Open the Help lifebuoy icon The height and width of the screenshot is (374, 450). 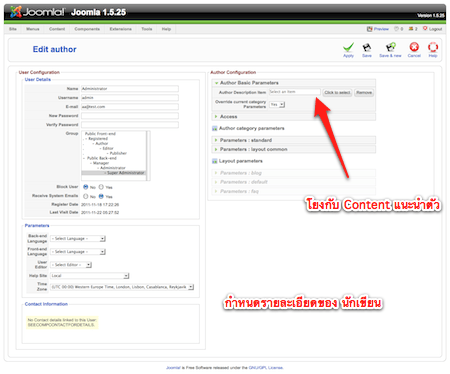[433, 47]
